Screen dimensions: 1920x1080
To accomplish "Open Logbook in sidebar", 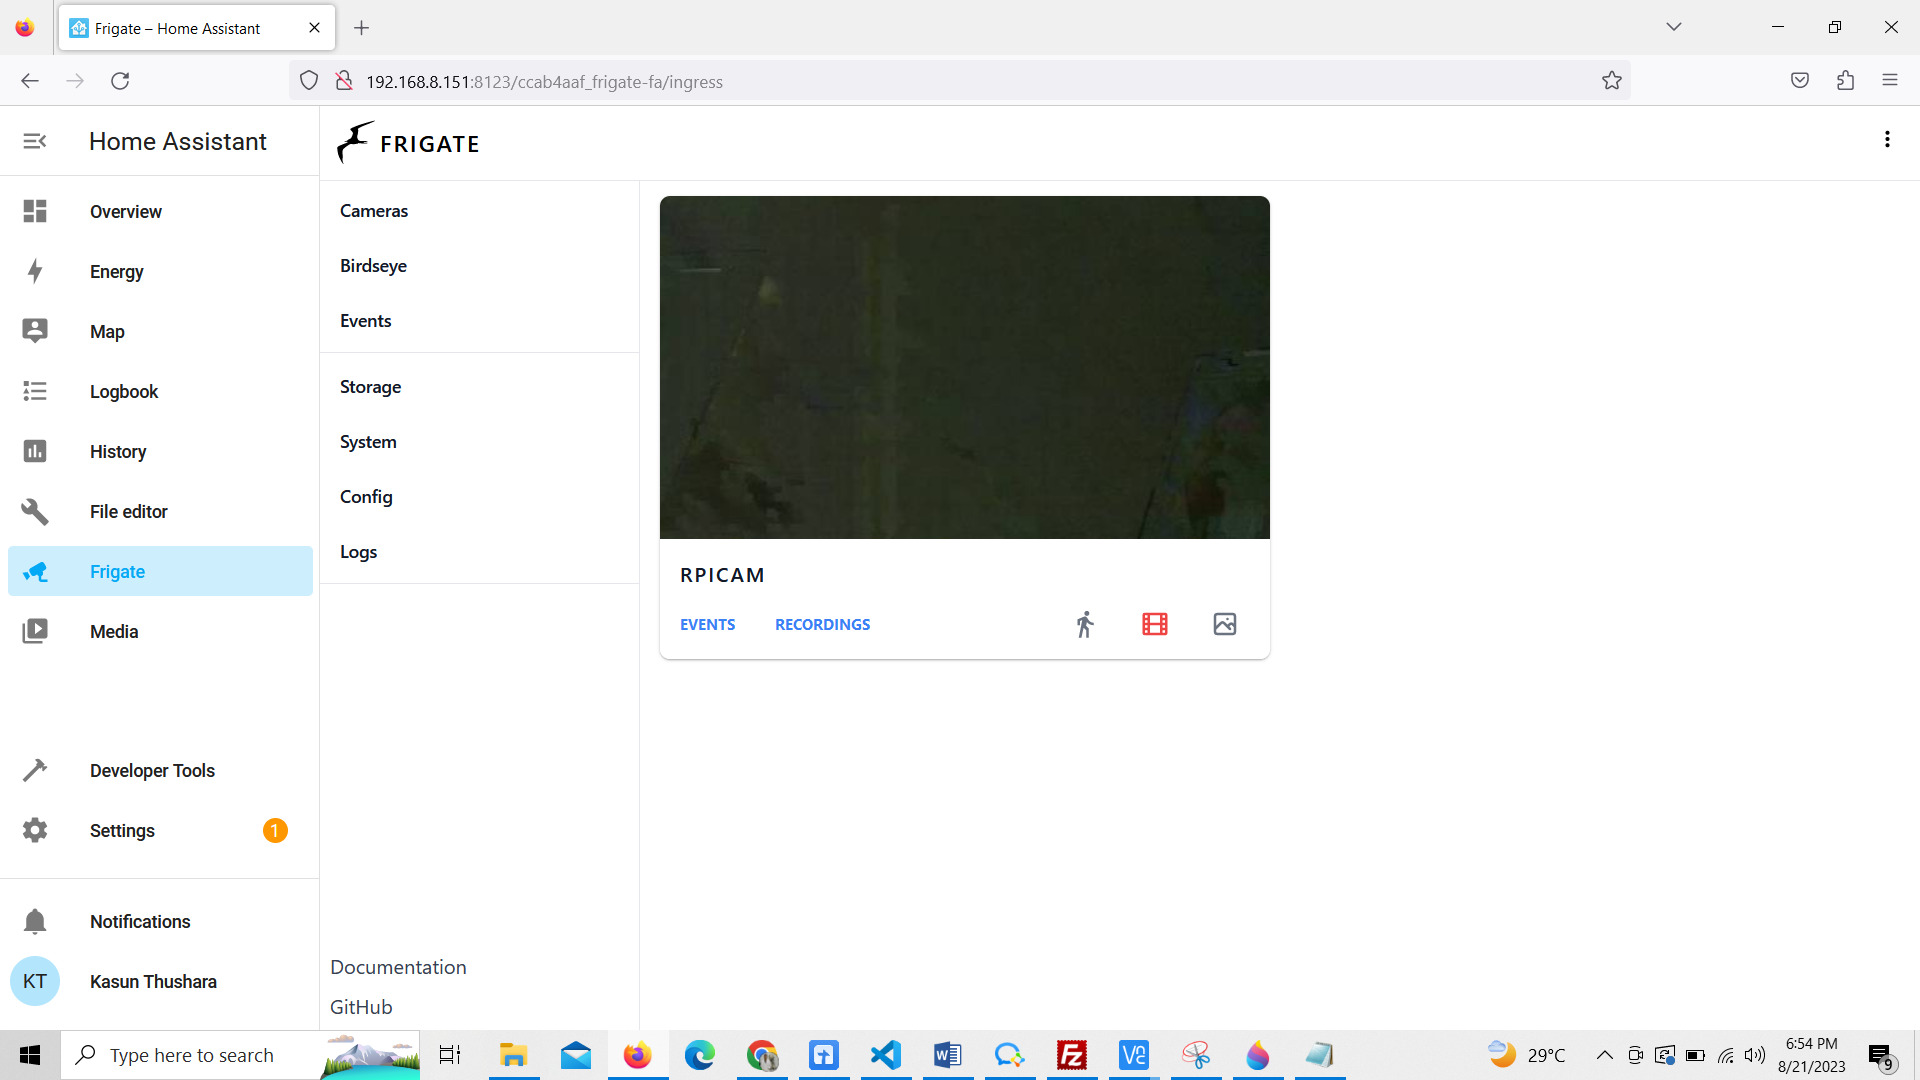I will pos(160,391).
